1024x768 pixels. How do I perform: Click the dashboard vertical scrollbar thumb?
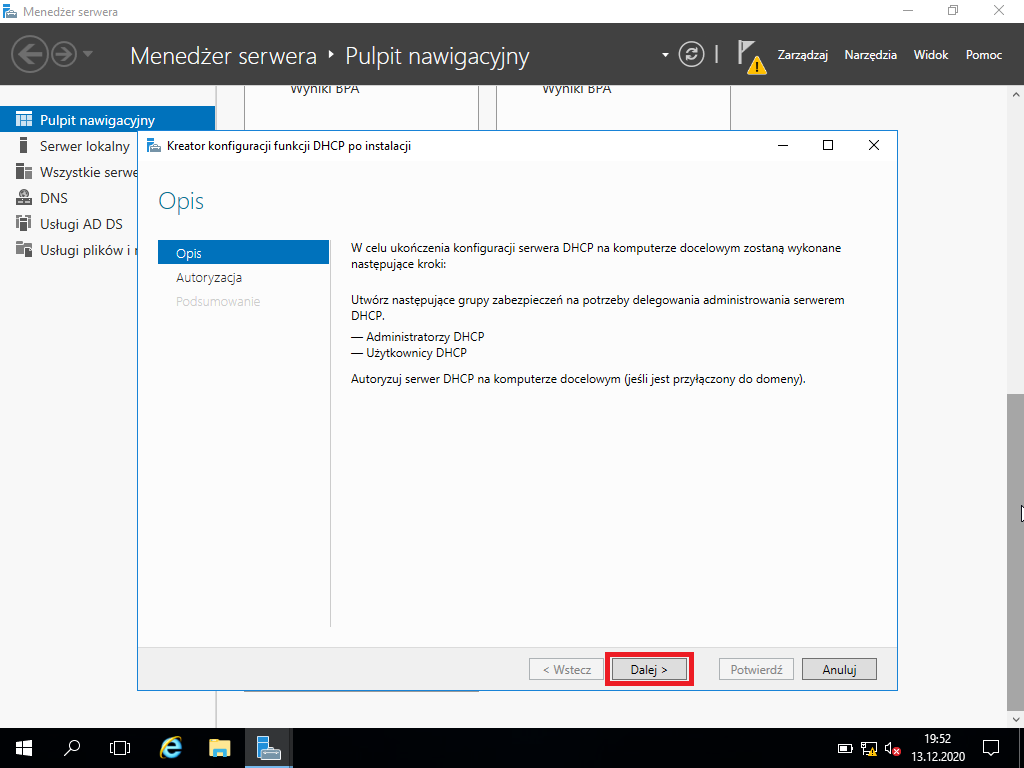tap(1016, 552)
